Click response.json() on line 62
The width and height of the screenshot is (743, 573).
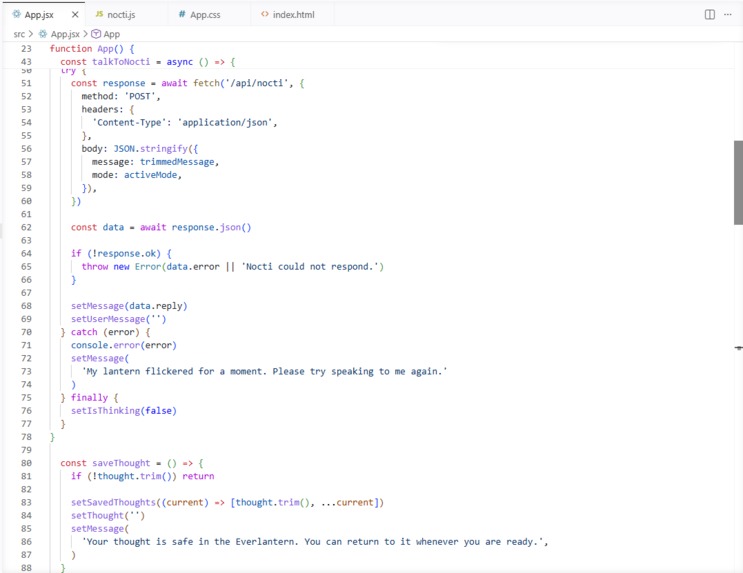click(x=211, y=227)
